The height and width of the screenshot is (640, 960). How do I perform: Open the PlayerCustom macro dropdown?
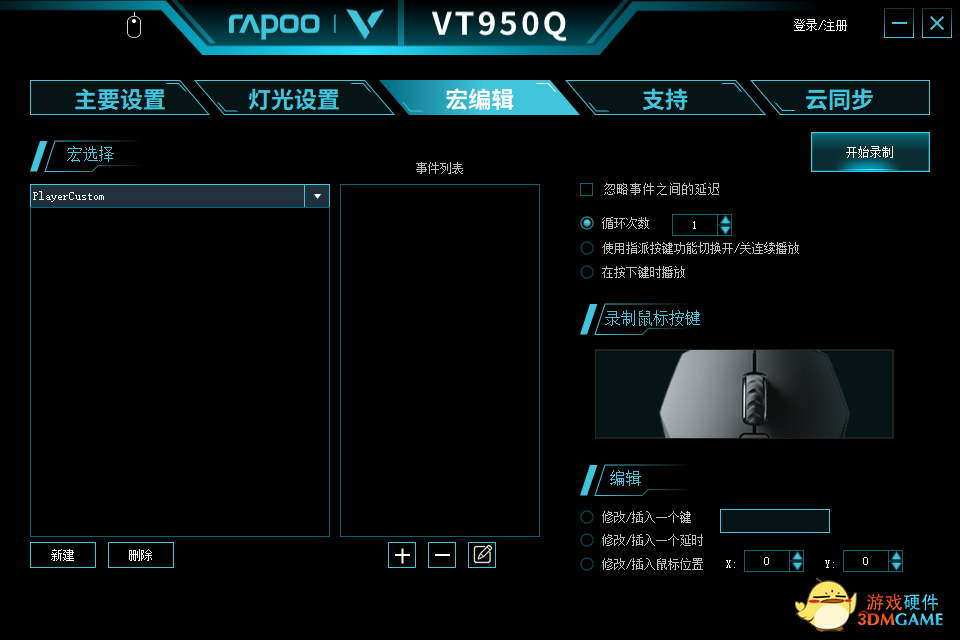(317, 197)
